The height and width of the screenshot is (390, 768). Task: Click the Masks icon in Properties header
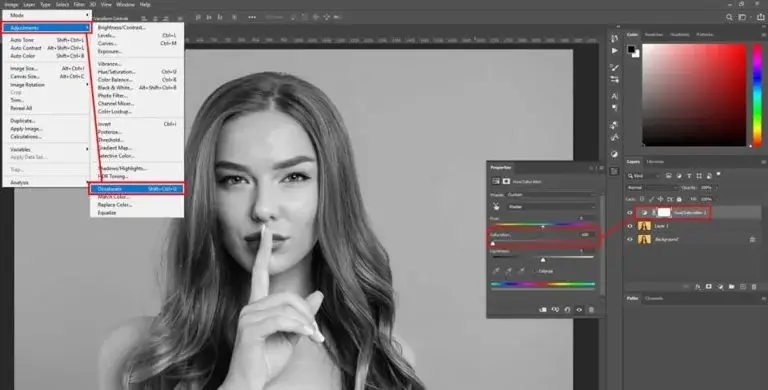(506, 181)
